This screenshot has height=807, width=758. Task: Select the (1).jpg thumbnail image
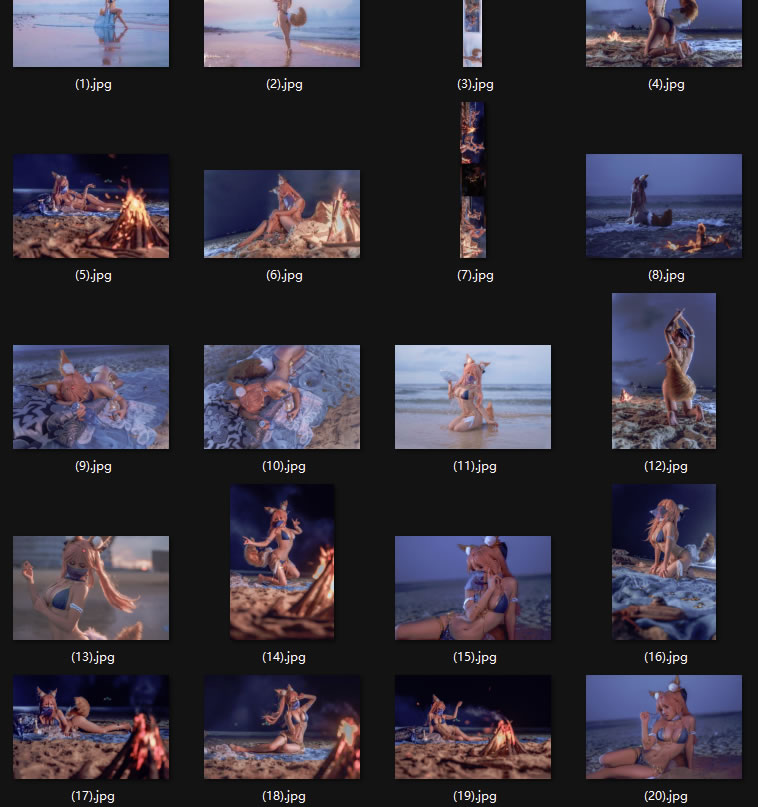[x=91, y=33]
